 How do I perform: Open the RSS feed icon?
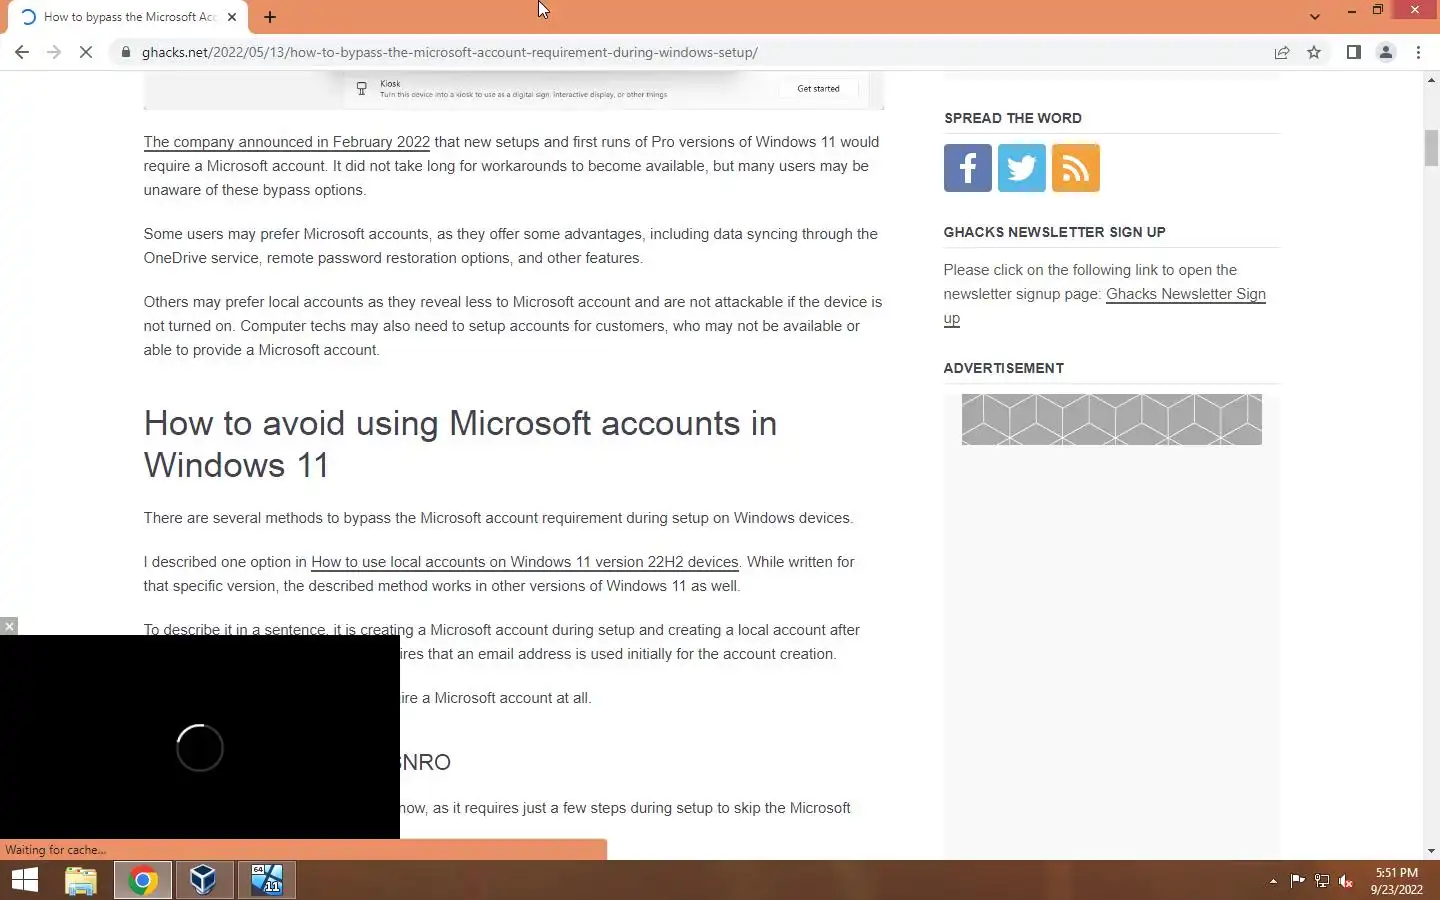coord(1076,168)
